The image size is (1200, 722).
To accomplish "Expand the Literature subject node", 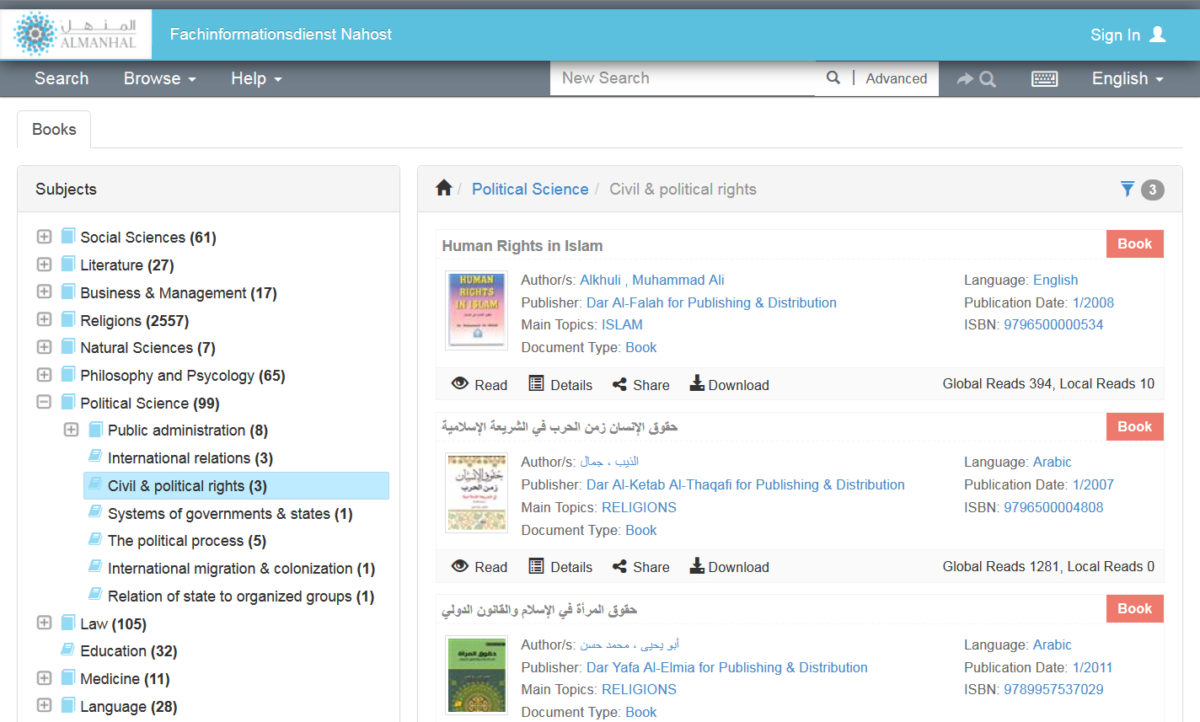I will (44, 265).
